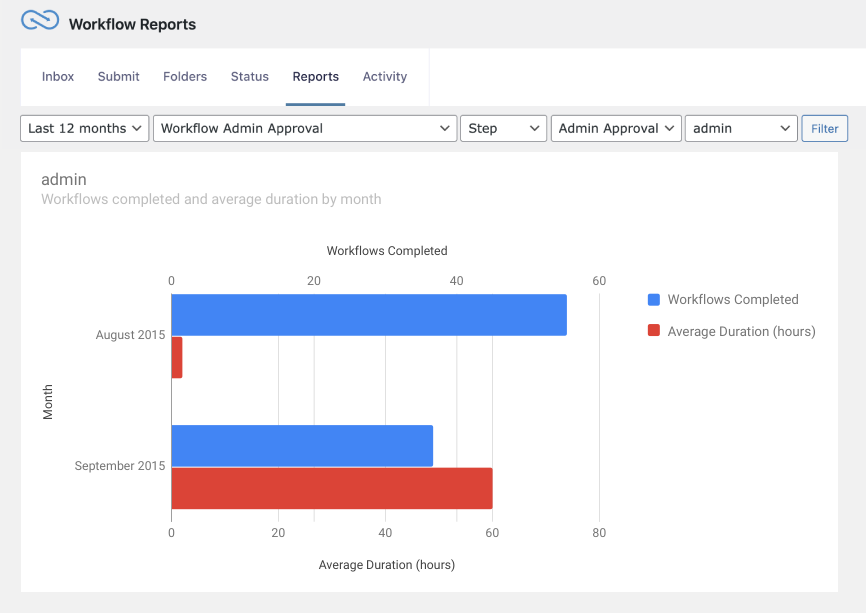The image size is (866, 613).
Task: View the Activity tab
Action: [x=385, y=77]
